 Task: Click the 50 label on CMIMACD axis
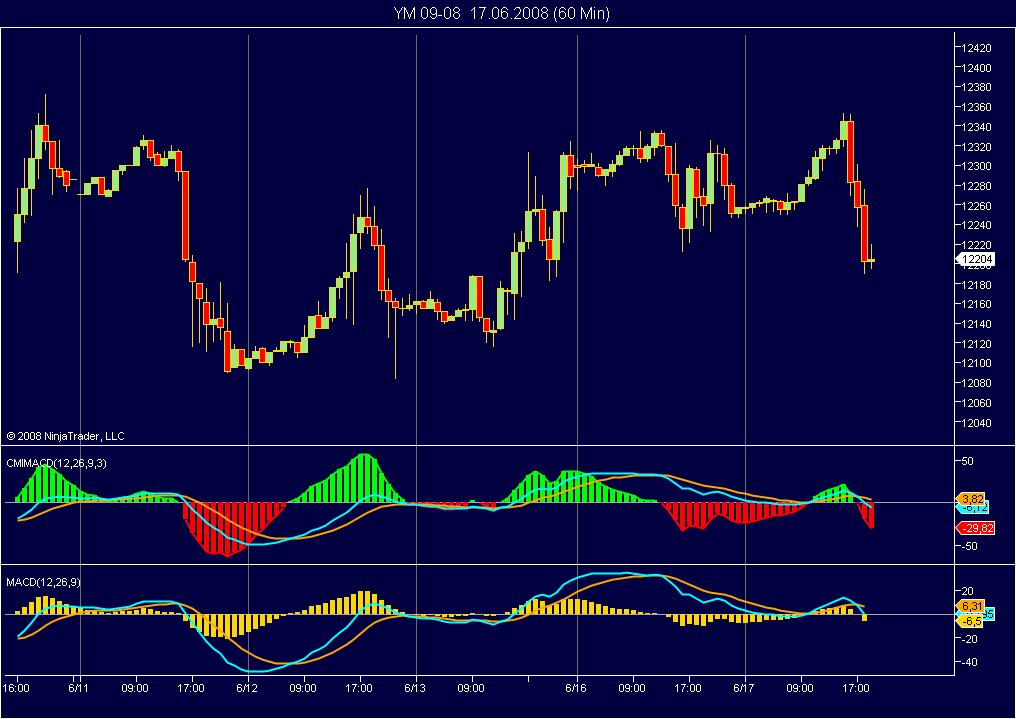pyautogui.click(x=967, y=461)
